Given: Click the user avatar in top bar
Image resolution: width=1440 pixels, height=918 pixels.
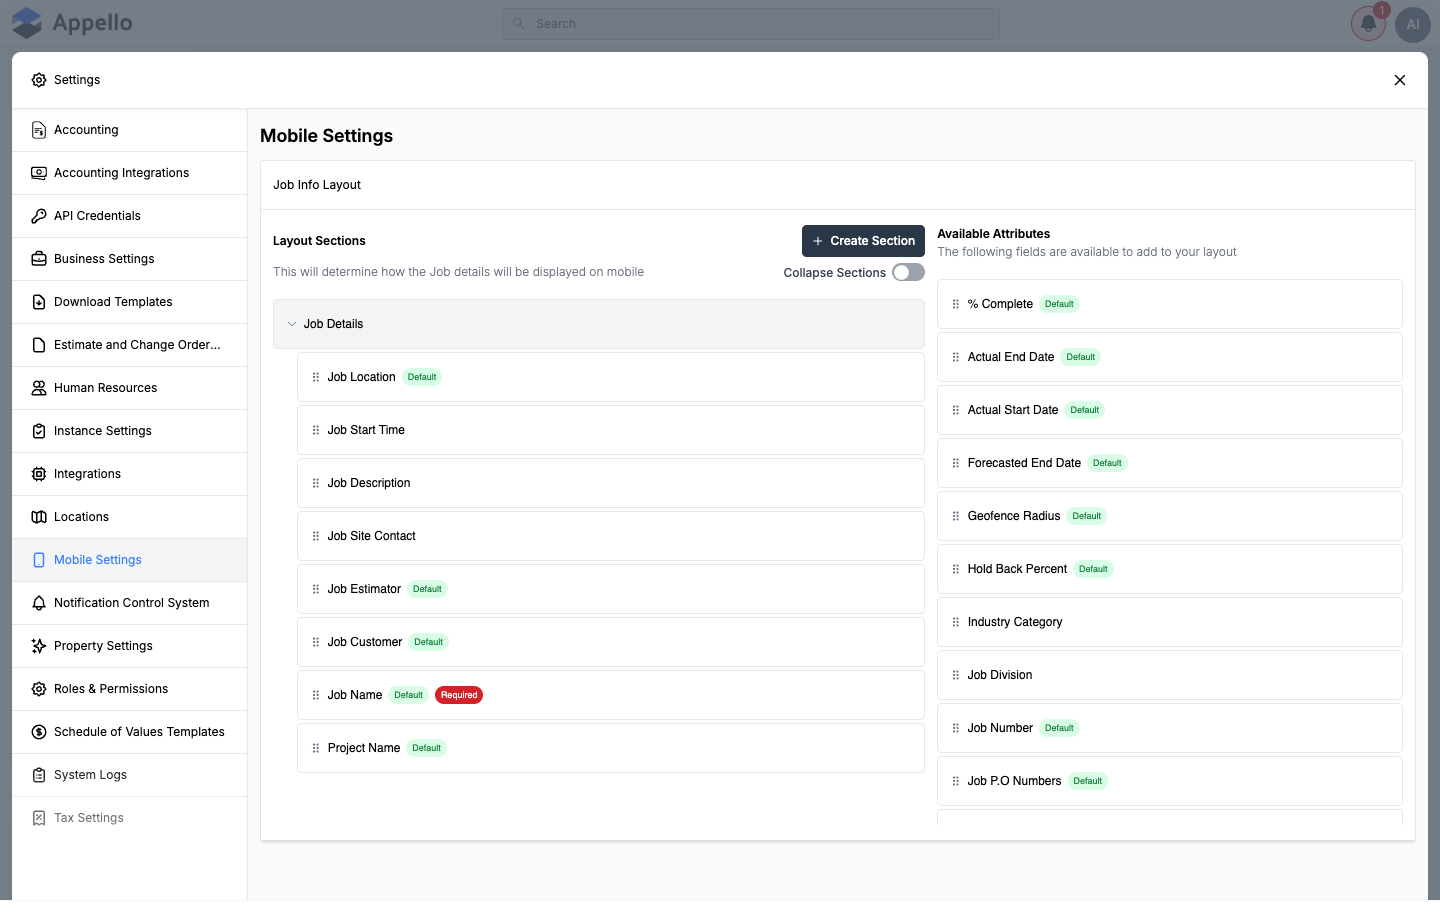Looking at the screenshot, I should (1413, 24).
